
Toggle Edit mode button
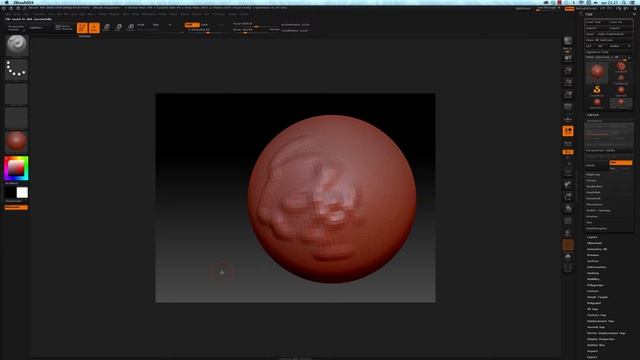point(82,27)
